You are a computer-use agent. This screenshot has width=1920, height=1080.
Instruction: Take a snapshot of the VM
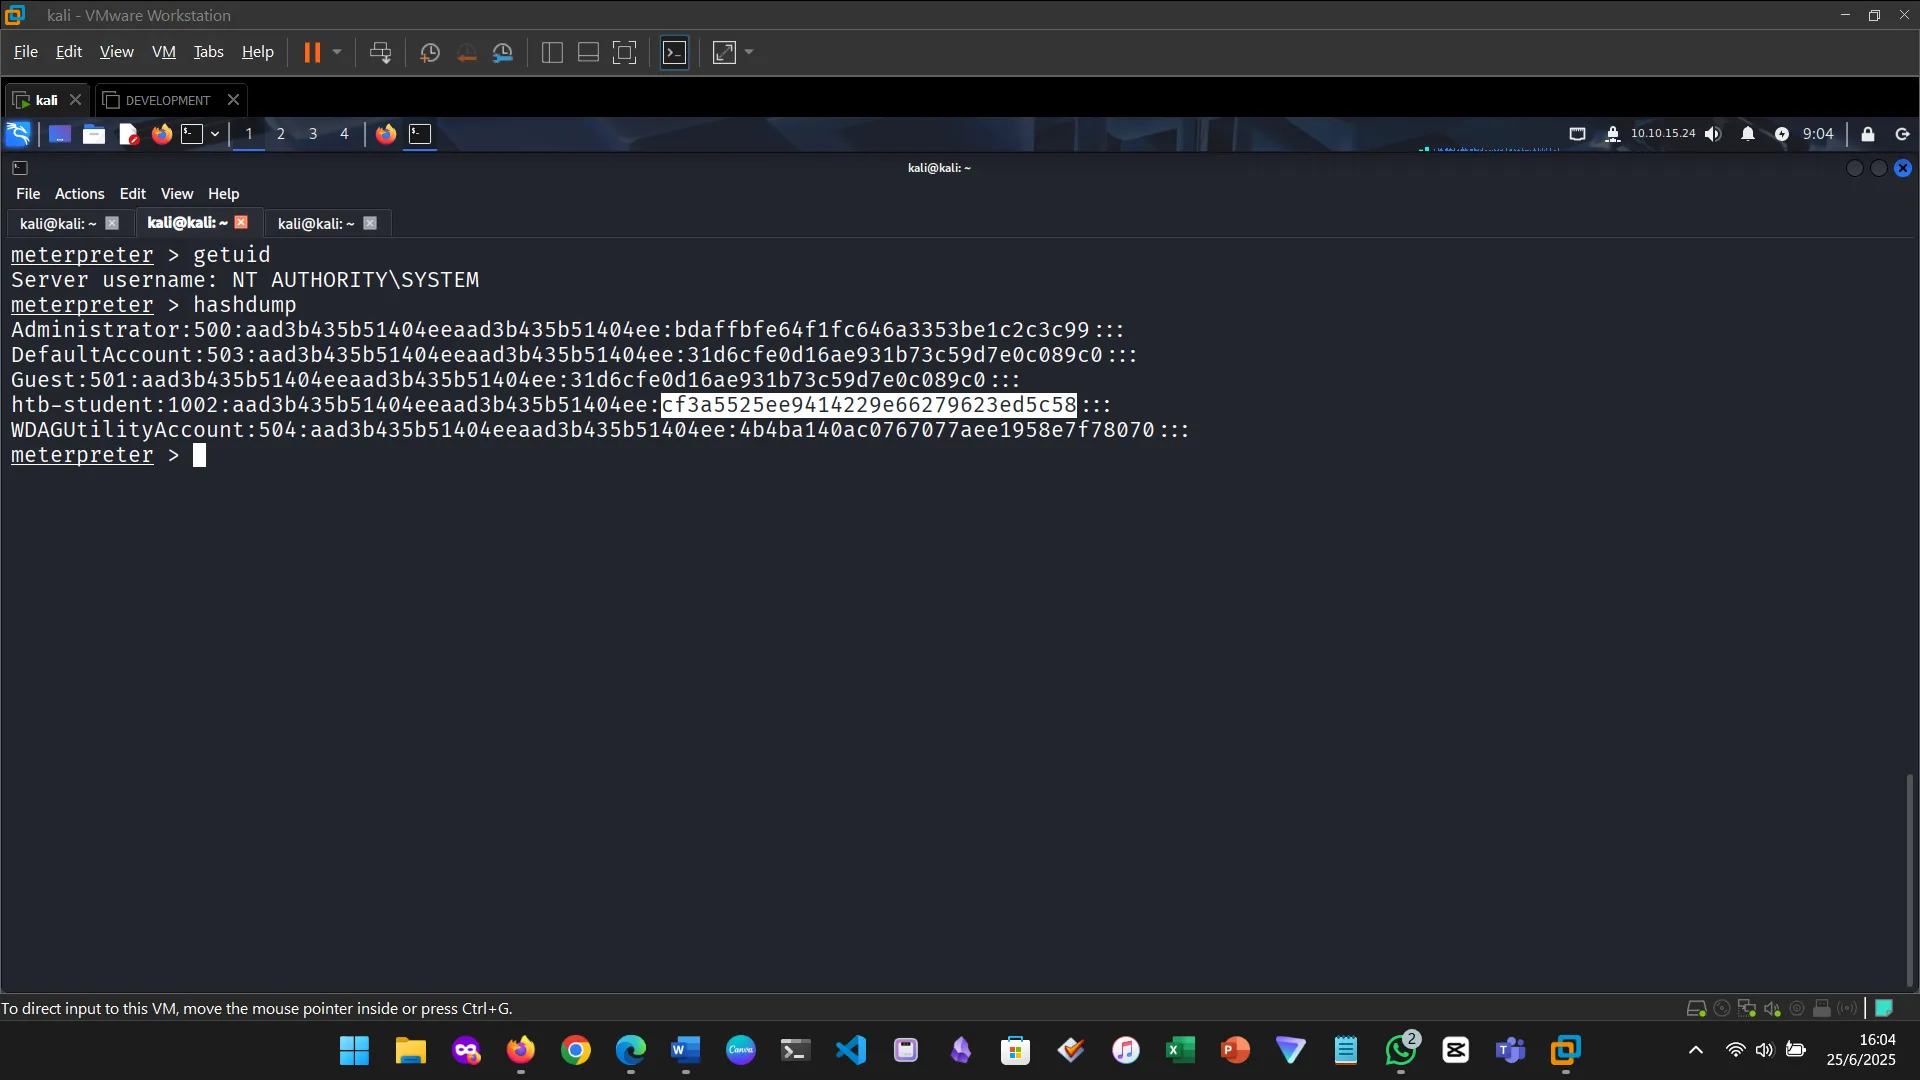pyautogui.click(x=429, y=52)
